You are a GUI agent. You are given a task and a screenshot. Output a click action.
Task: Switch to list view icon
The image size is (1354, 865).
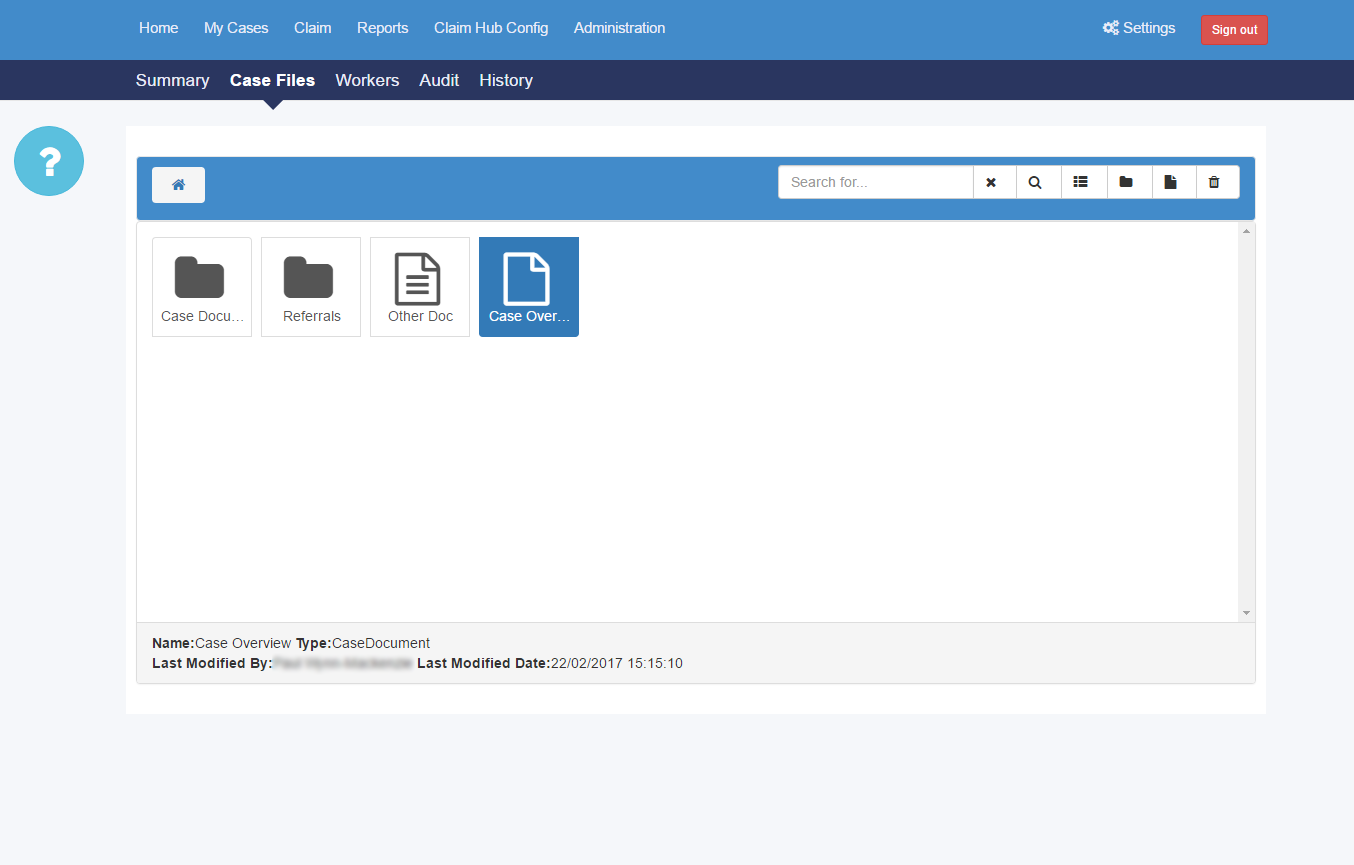click(1080, 183)
